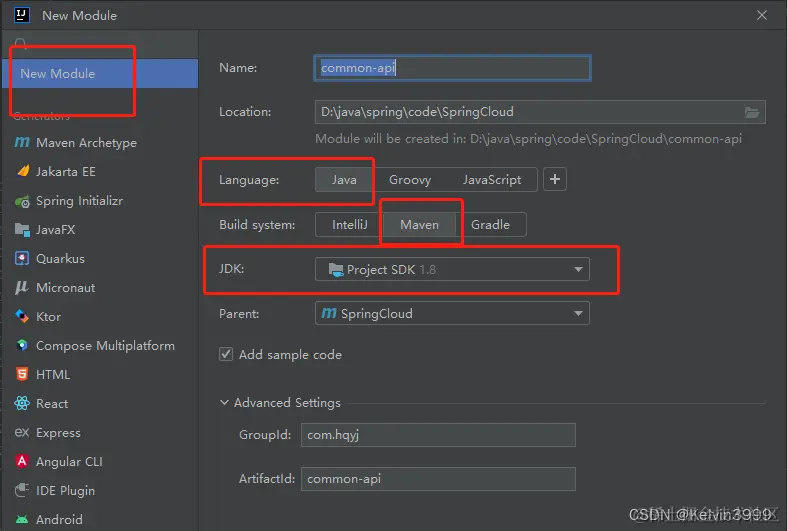Viewport: 787px width, 531px height.
Task: Click the GroupId field com.hqyj
Action: tap(438, 435)
